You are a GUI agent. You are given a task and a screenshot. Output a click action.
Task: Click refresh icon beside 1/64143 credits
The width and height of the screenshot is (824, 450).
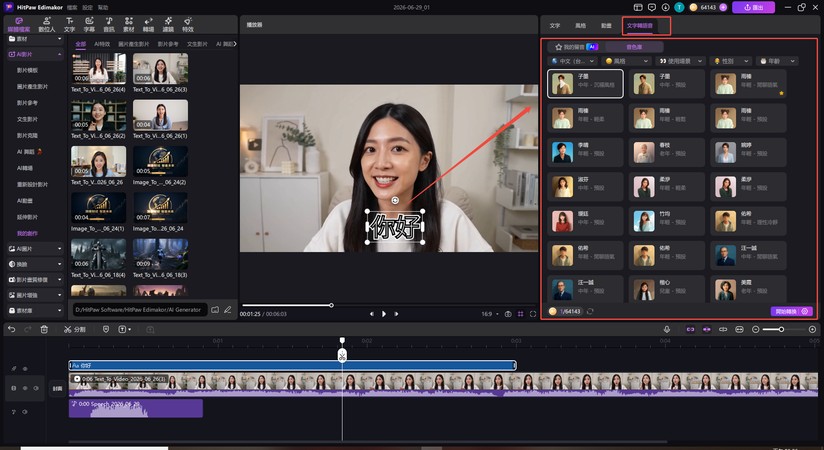[x=590, y=311]
